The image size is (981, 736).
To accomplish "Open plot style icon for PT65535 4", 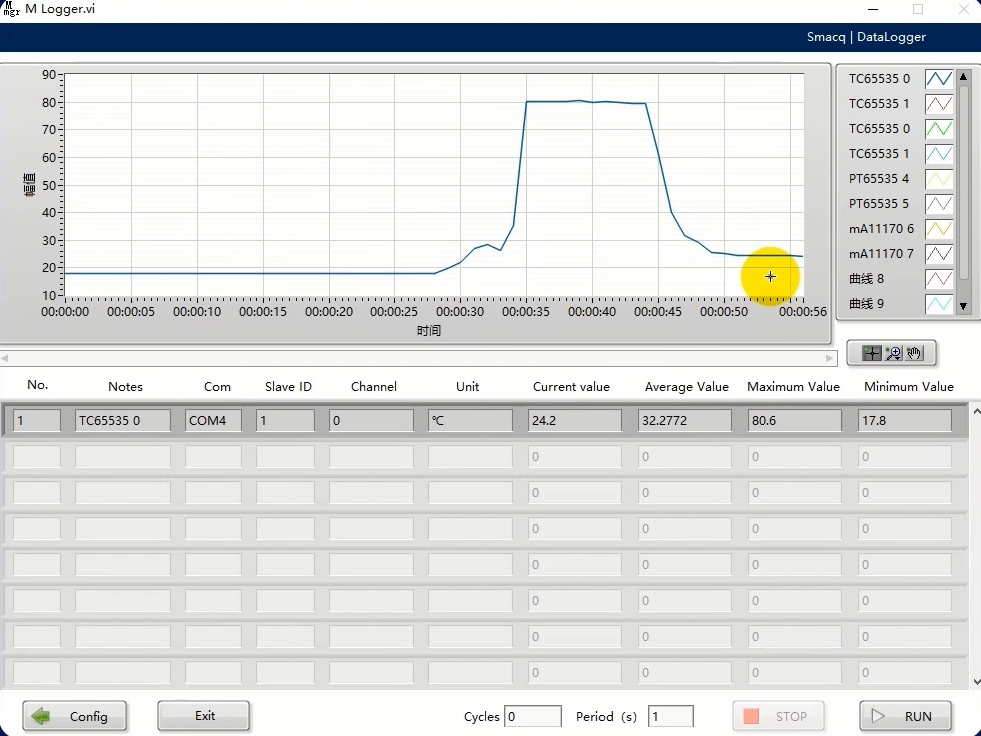I will pyautogui.click(x=938, y=179).
